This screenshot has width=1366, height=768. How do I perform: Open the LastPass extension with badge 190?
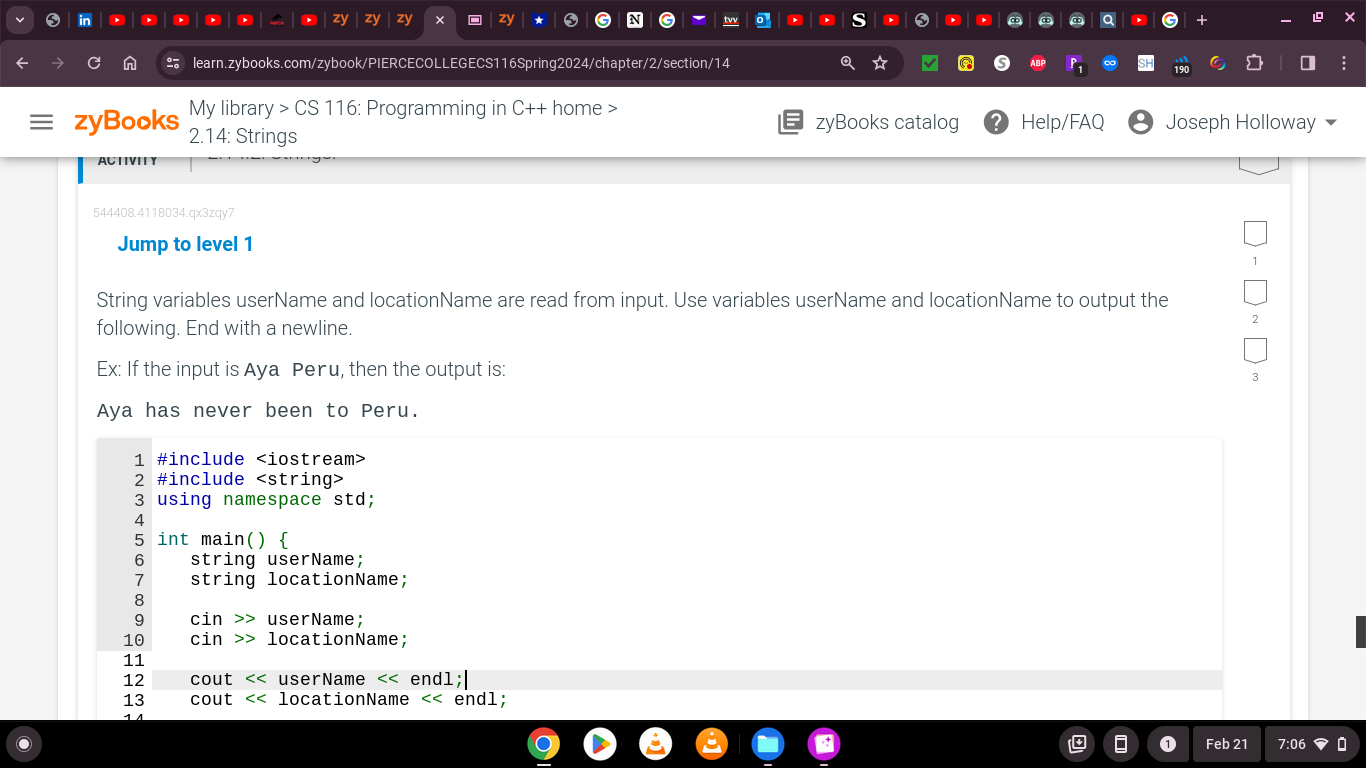[1180, 63]
